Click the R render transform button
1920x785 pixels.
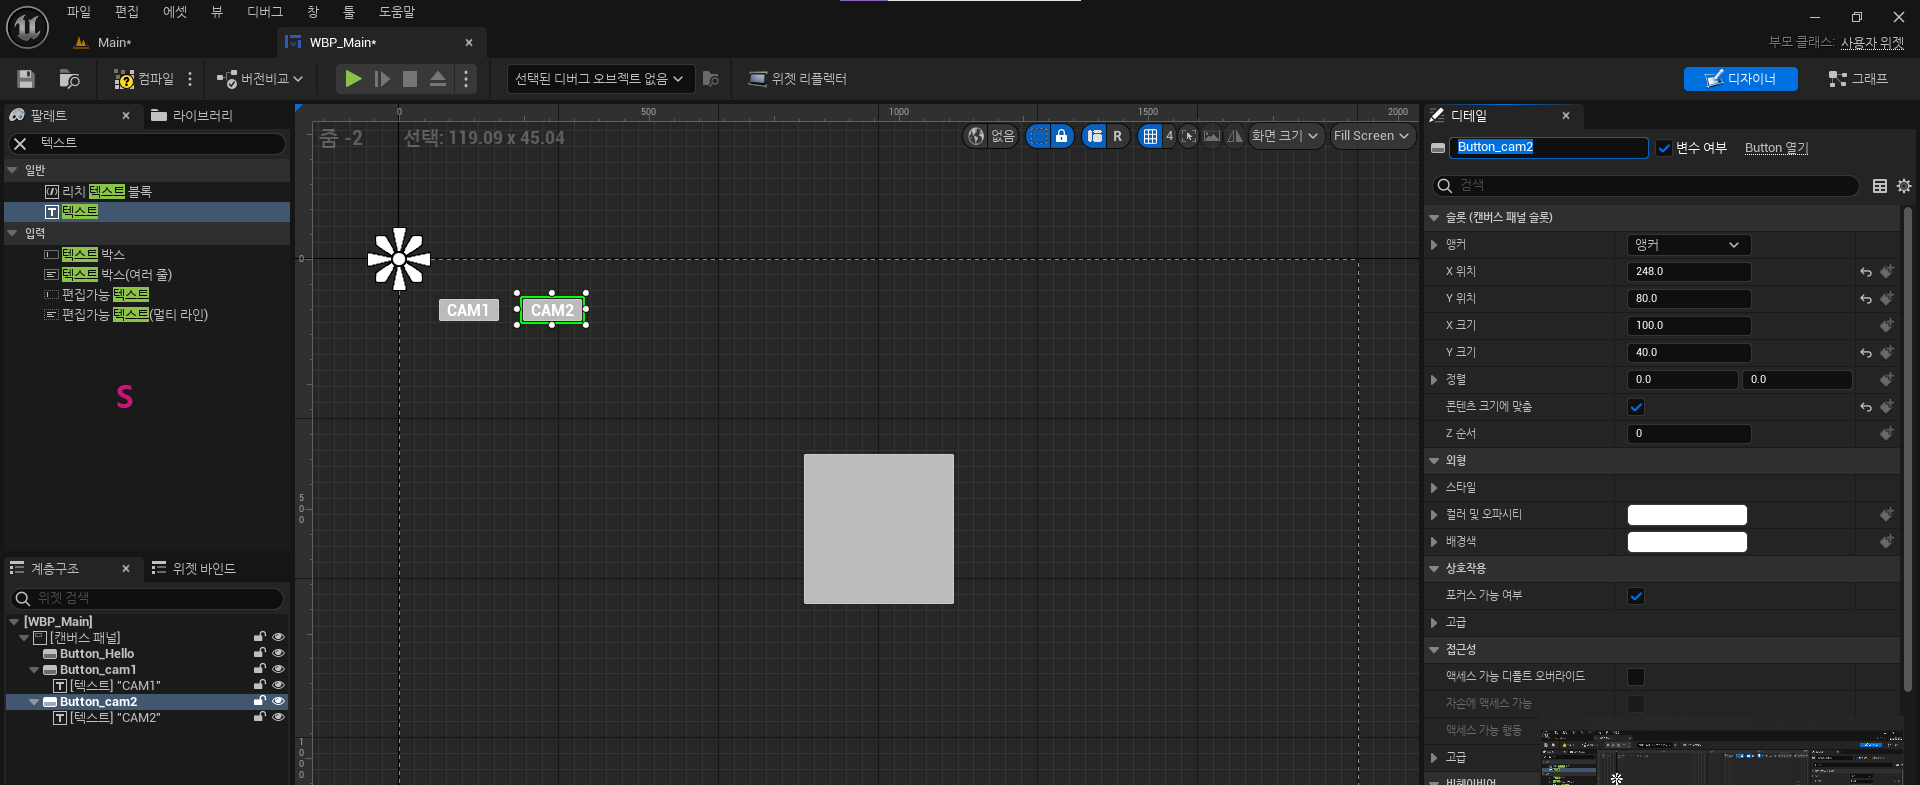coord(1117,136)
